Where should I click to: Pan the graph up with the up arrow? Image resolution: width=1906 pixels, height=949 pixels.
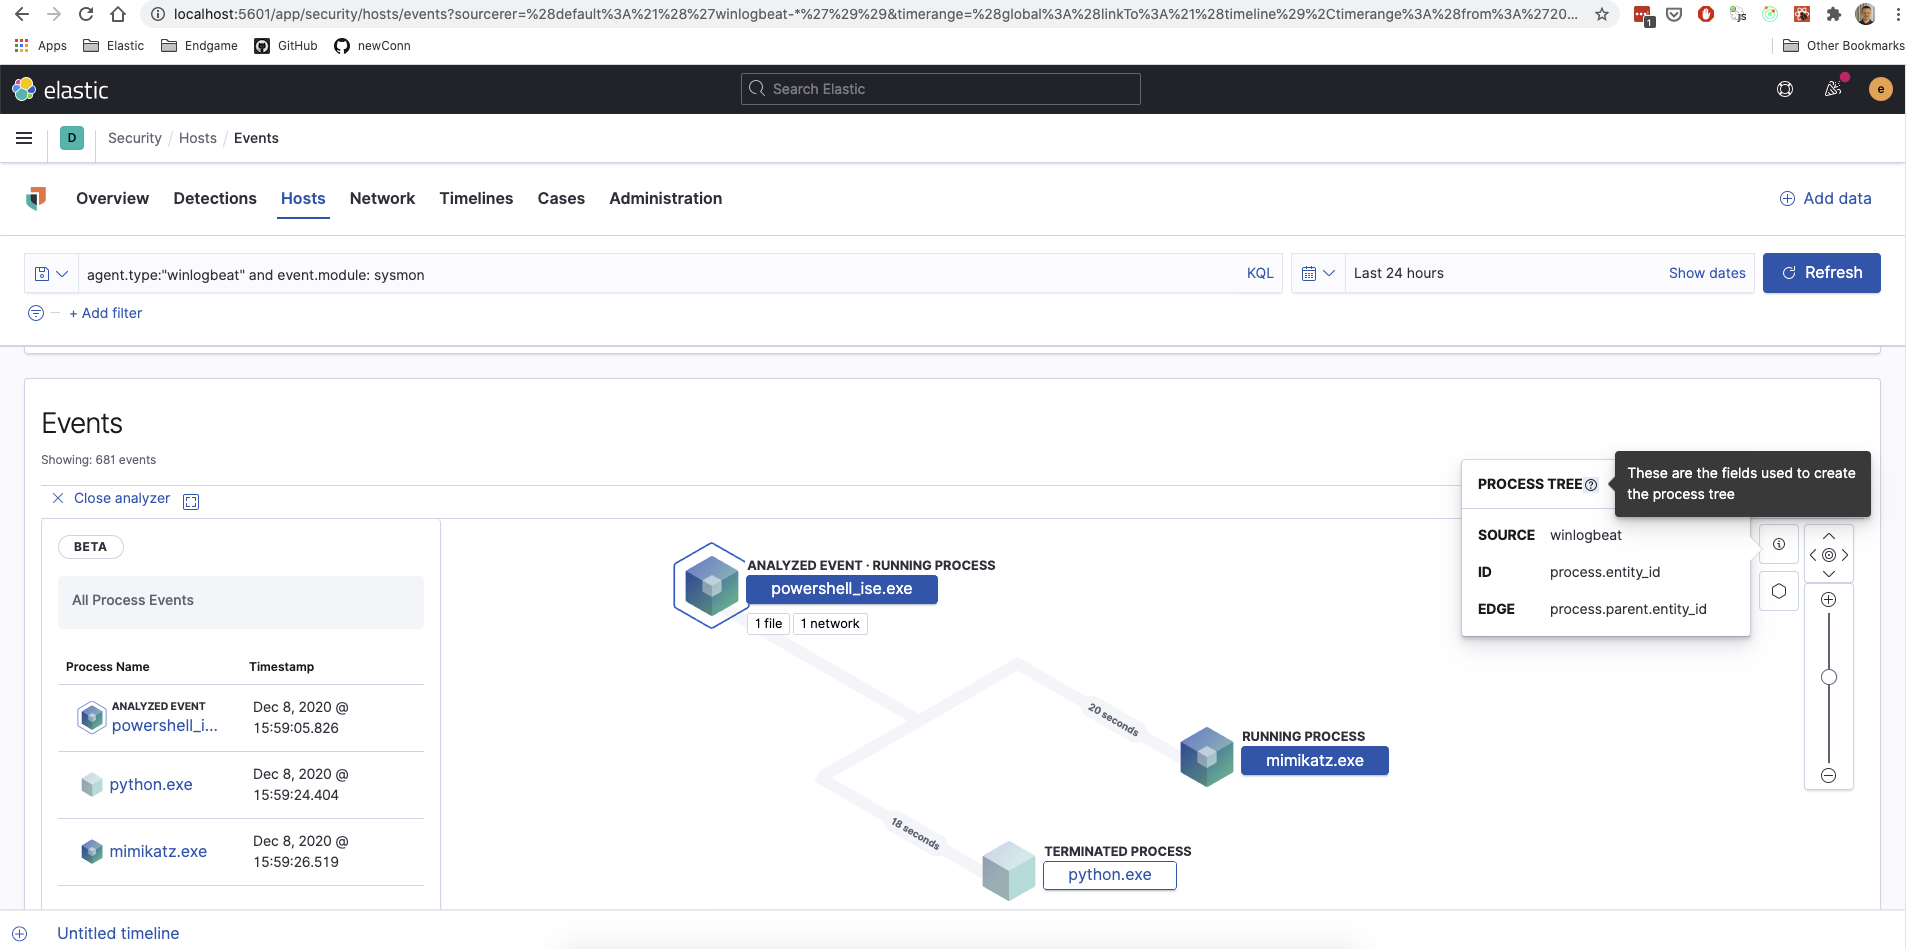point(1829,537)
